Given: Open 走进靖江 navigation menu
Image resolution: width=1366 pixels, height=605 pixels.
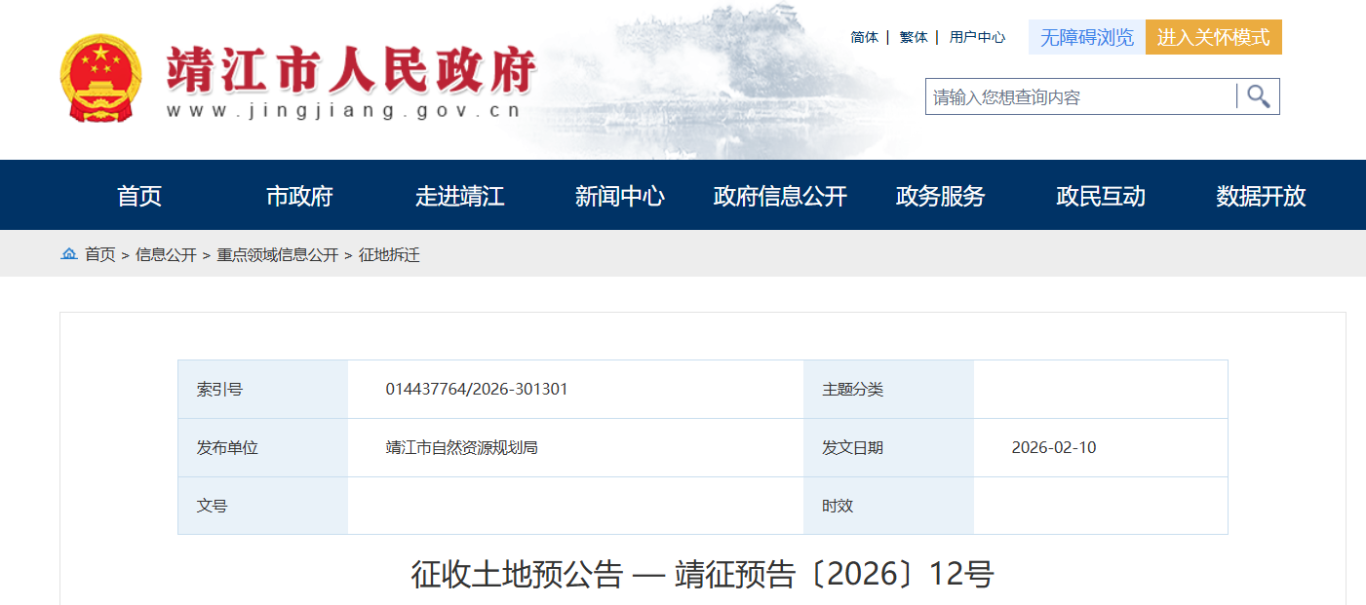Looking at the screenshot, I should coord(459,196).
